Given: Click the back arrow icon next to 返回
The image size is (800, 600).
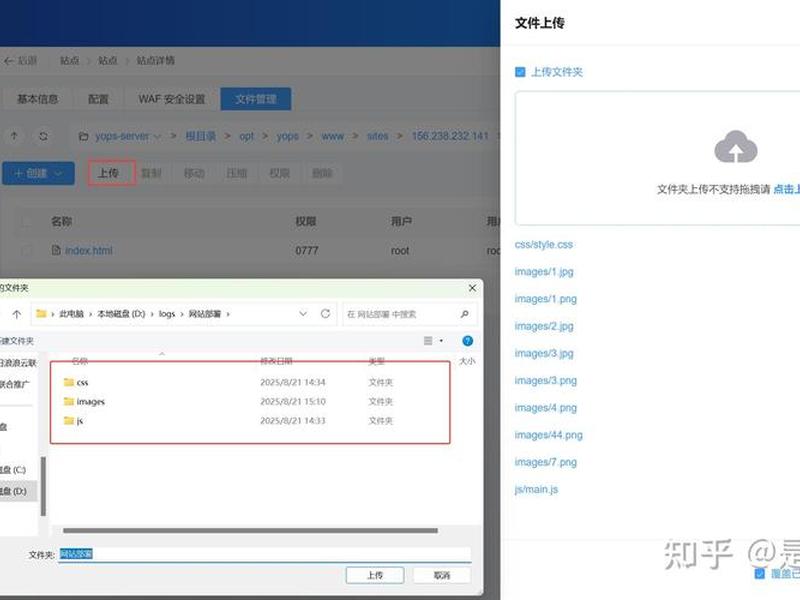Looking at the screenshot, I should [x=9, y=61].
